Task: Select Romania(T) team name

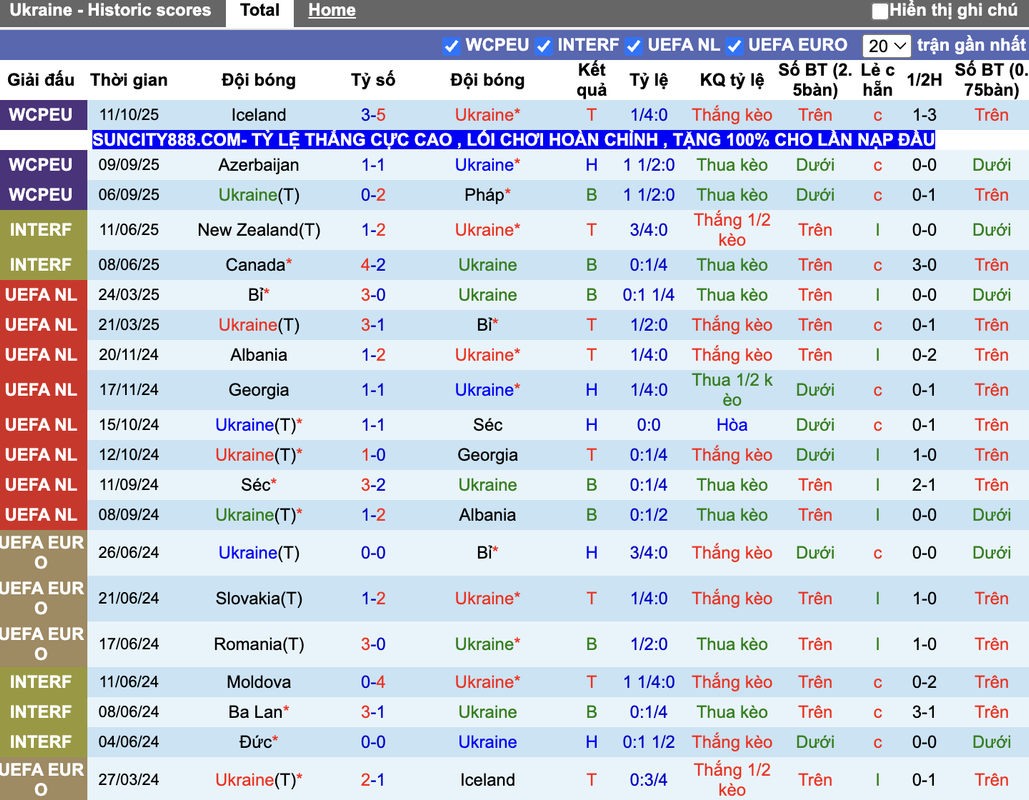Action: [259, 644]
